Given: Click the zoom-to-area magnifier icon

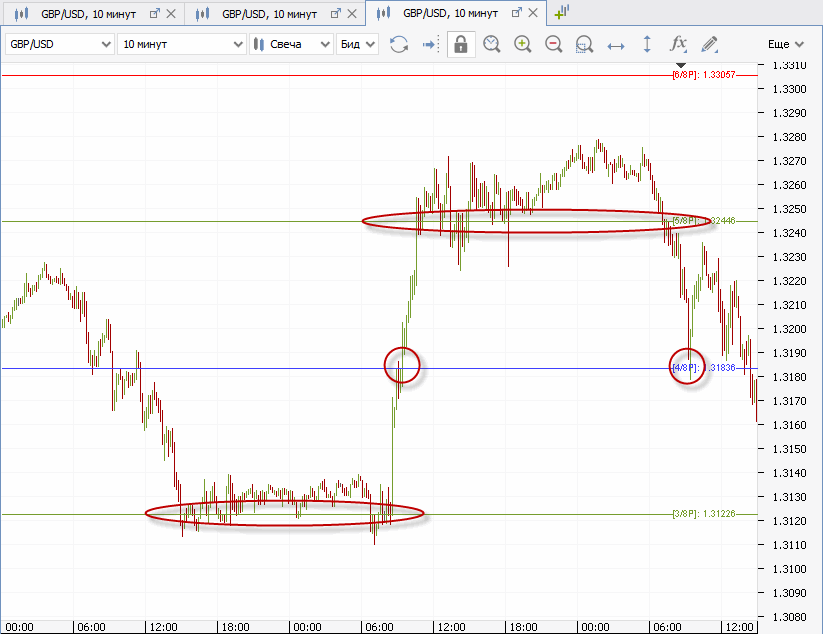Looking at the screenshot, I should point(585,44).
